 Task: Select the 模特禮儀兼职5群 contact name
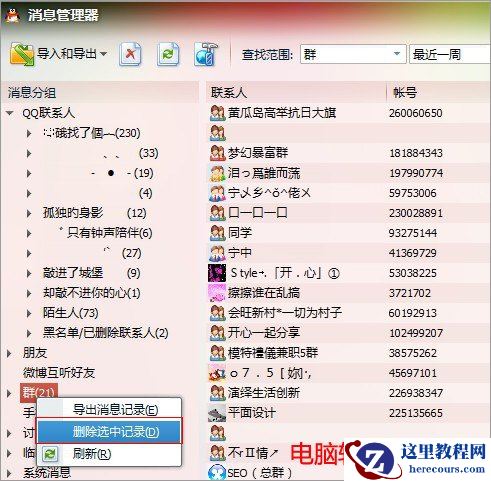point(273,353)
